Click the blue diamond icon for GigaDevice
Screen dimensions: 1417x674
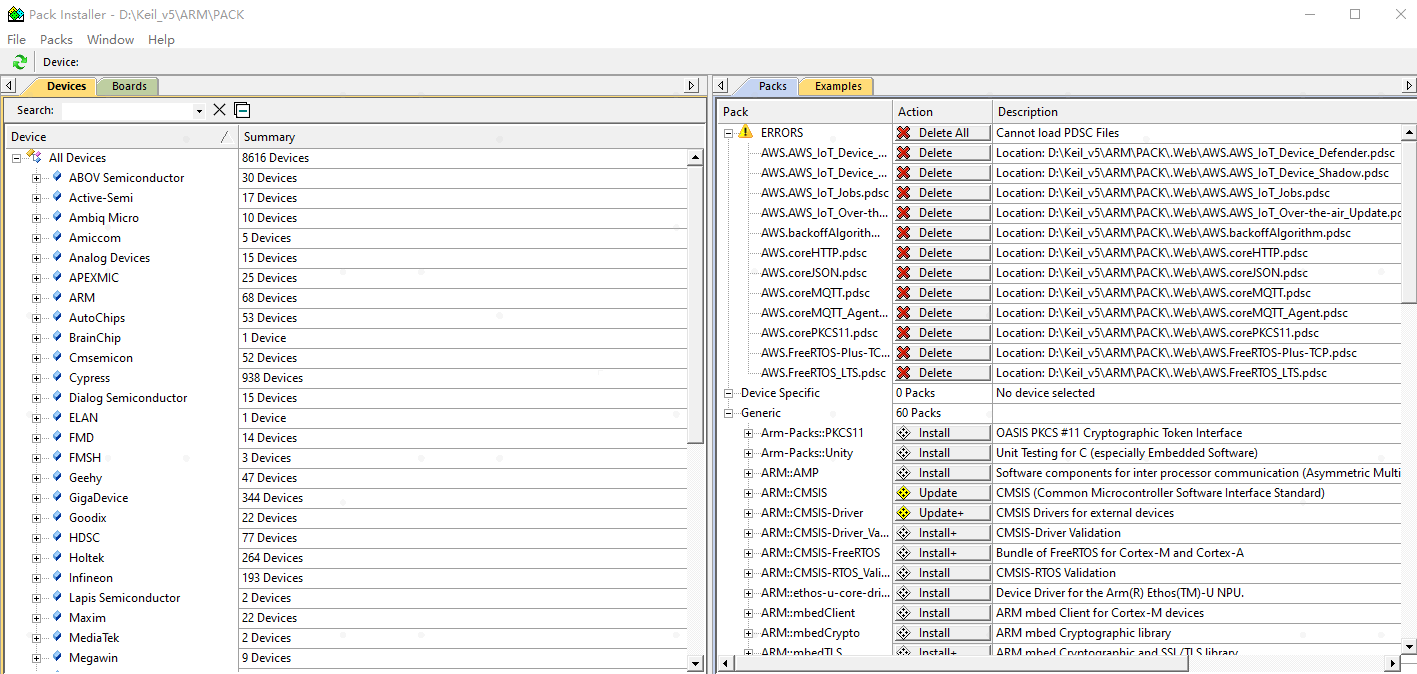[57, 497]
